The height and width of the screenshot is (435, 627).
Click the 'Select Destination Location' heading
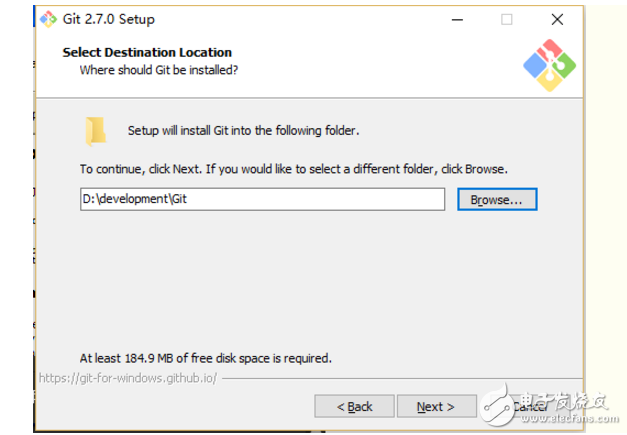coord(147,52)
